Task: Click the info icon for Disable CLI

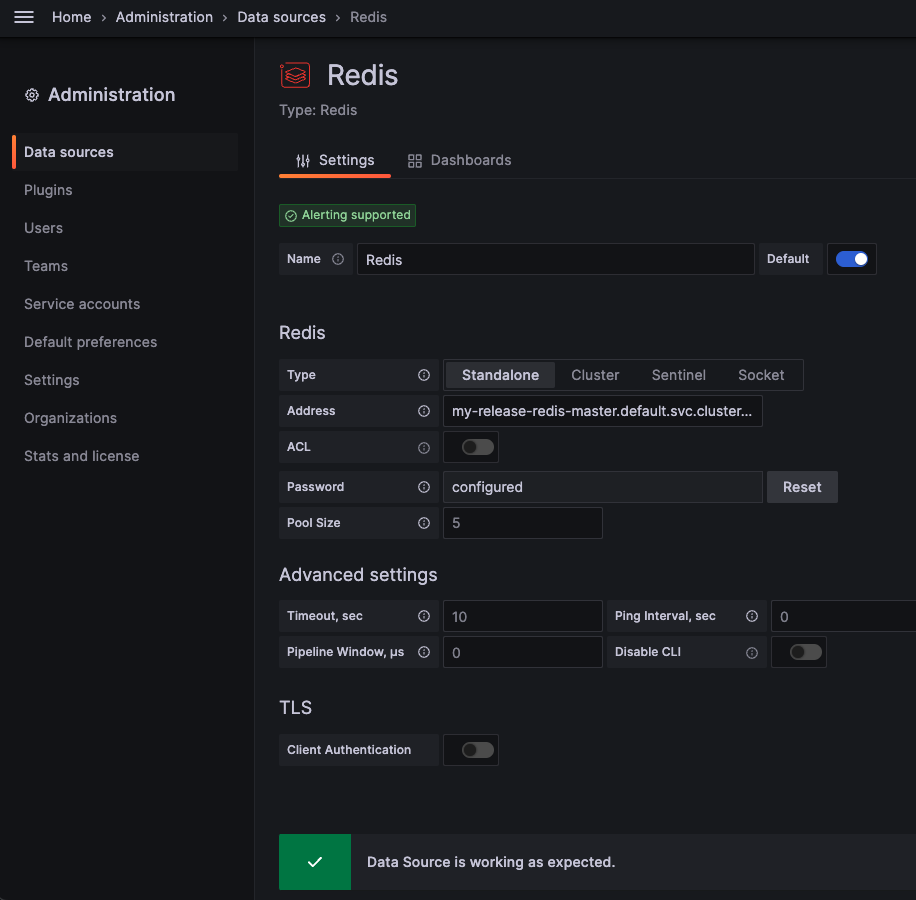Action: click(752, 652)
